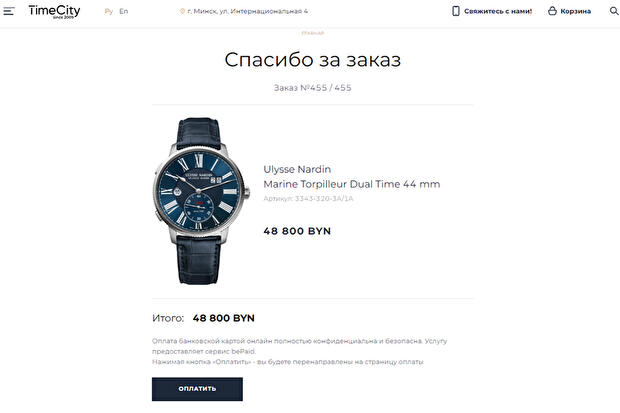This screenshot has height=413, width=620.
Task: Open the Свяжитесь с нами link
Action: [x=498, y=11]
